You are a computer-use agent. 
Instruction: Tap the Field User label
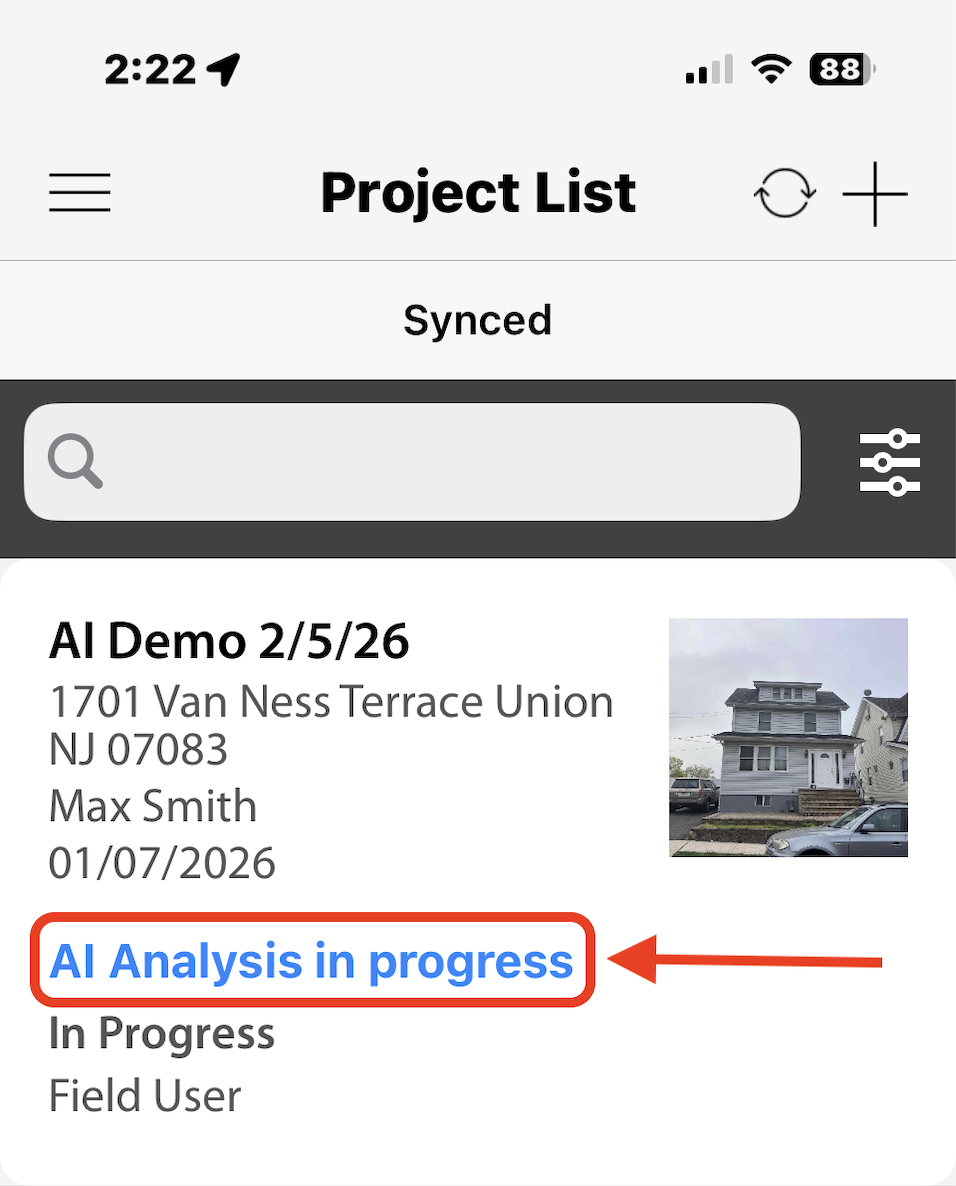(x=145, y=1096)
